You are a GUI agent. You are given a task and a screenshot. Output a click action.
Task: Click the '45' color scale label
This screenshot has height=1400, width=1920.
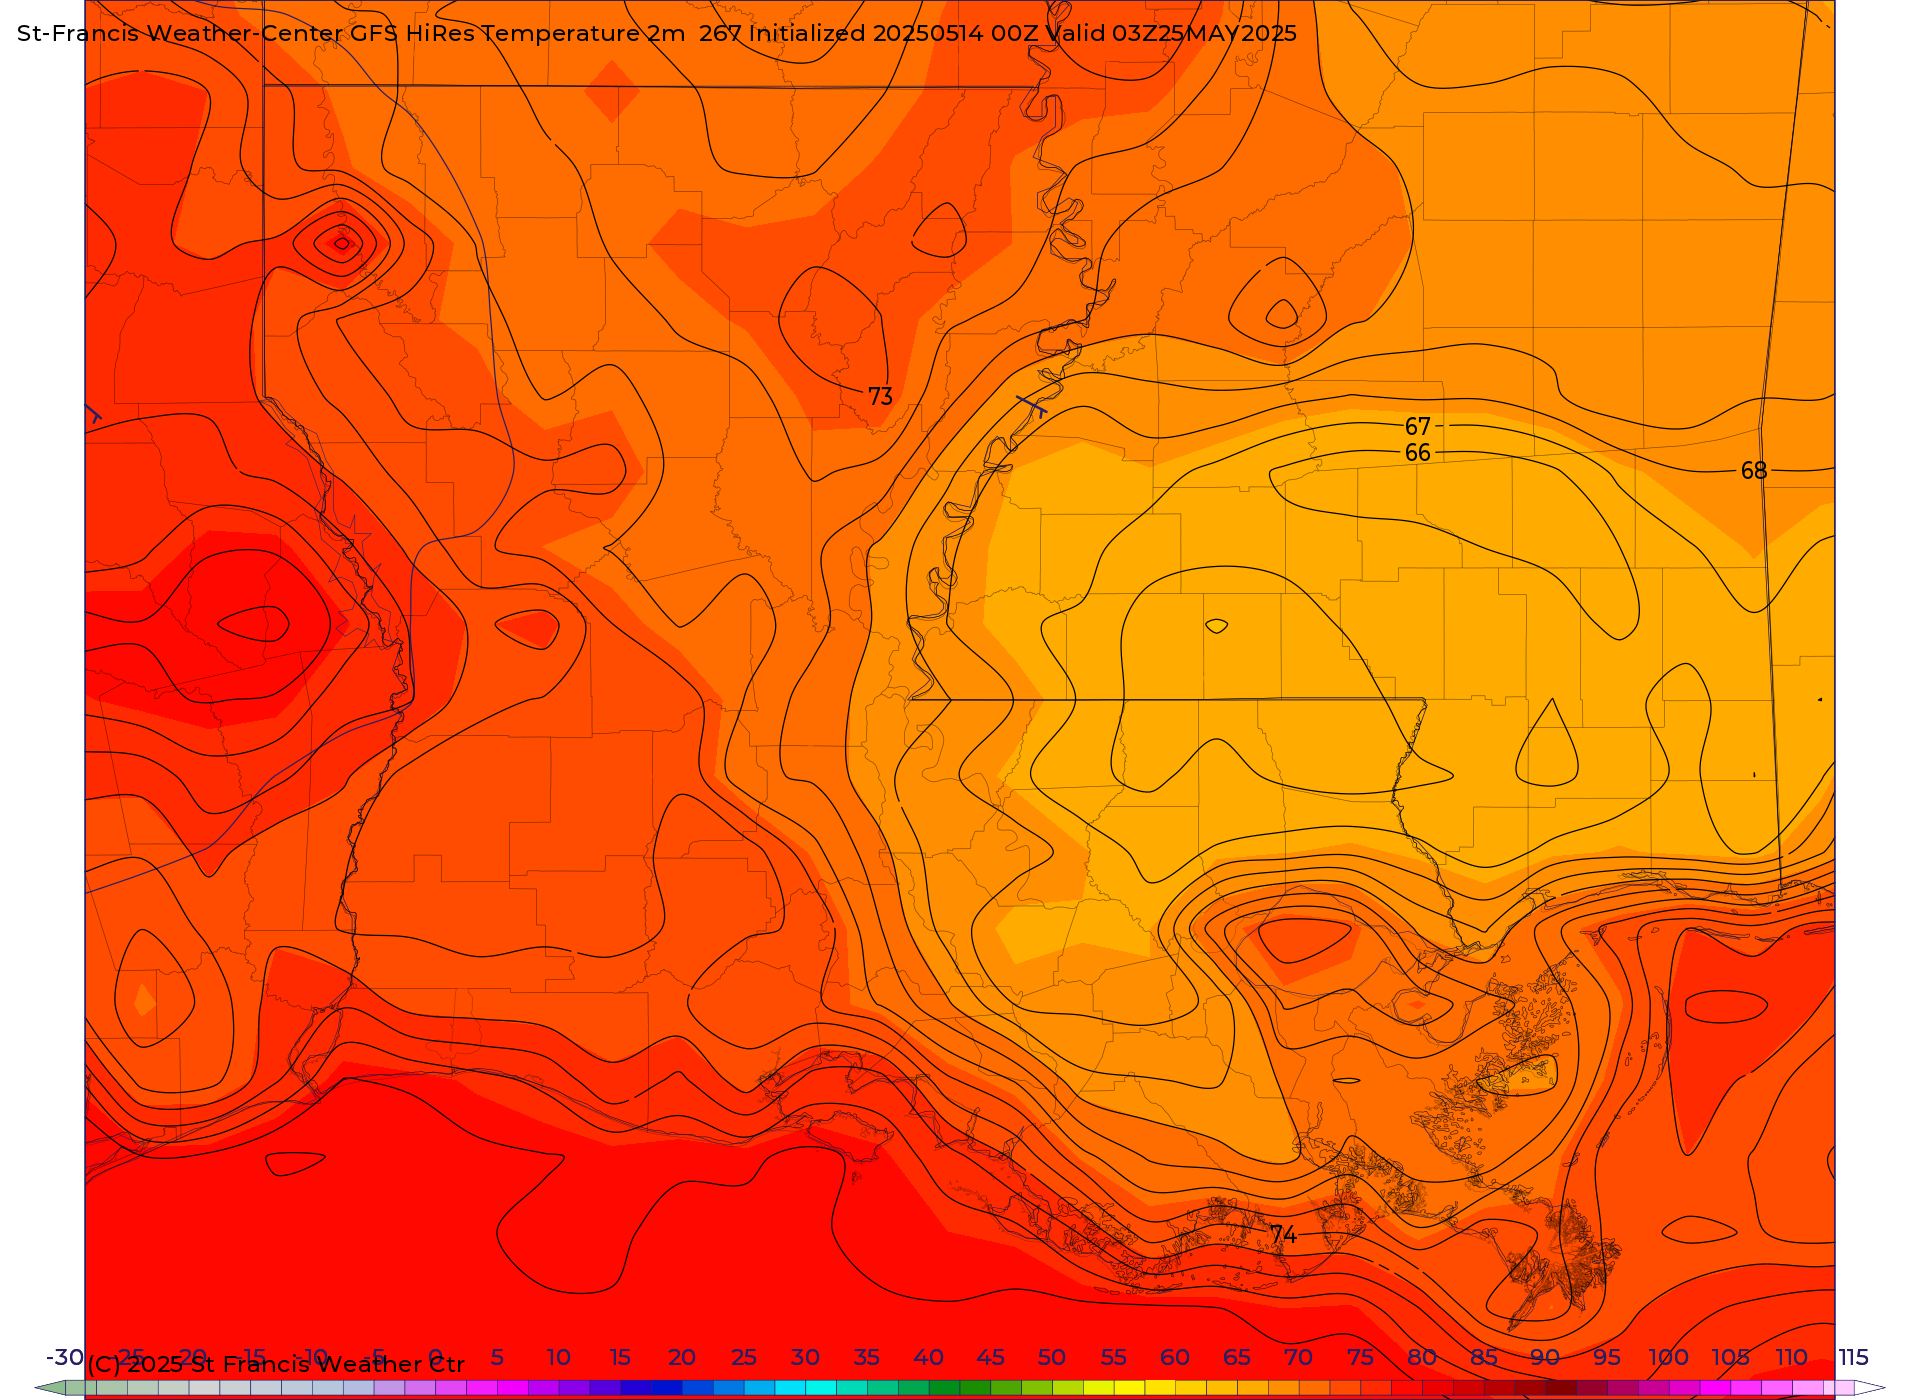click(990, 1357)
